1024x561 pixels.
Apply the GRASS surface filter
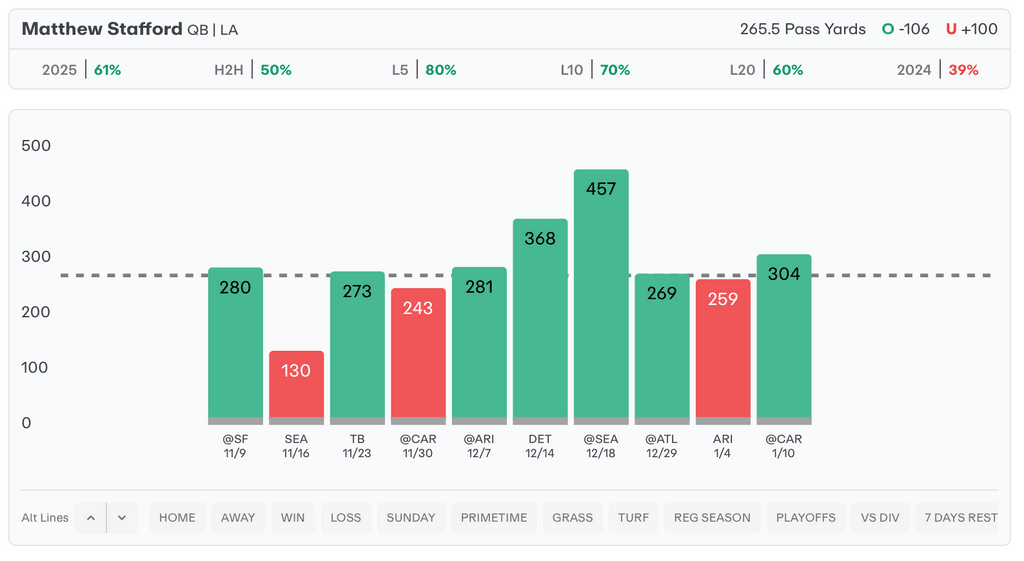[573, 518]
